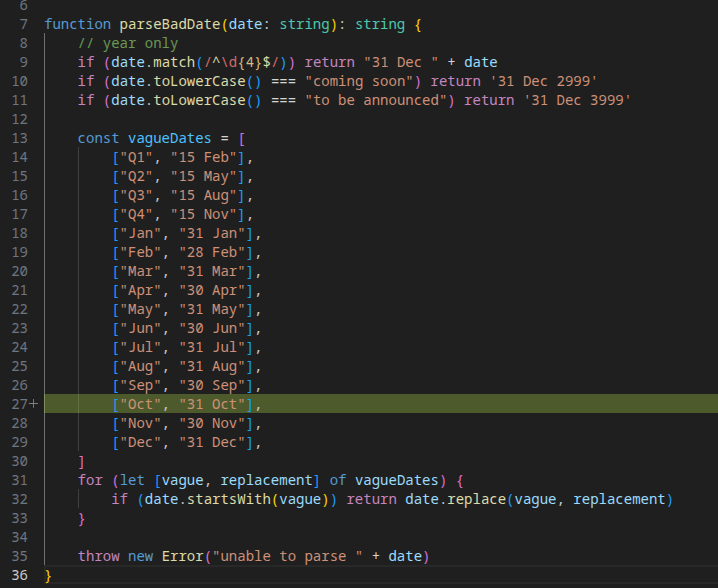Viewport: 718px width, 588px height.
Task: Click the "31 May" string on line 22
Action: click(x=212, y=310)
